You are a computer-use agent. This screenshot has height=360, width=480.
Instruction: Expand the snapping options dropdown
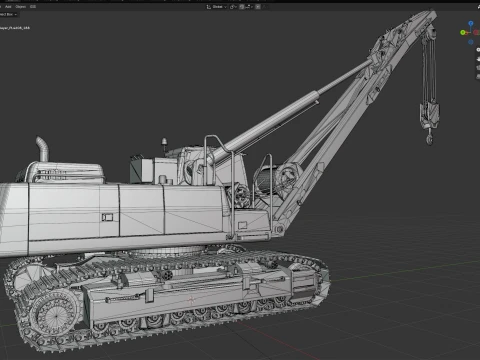pos(249,7)
